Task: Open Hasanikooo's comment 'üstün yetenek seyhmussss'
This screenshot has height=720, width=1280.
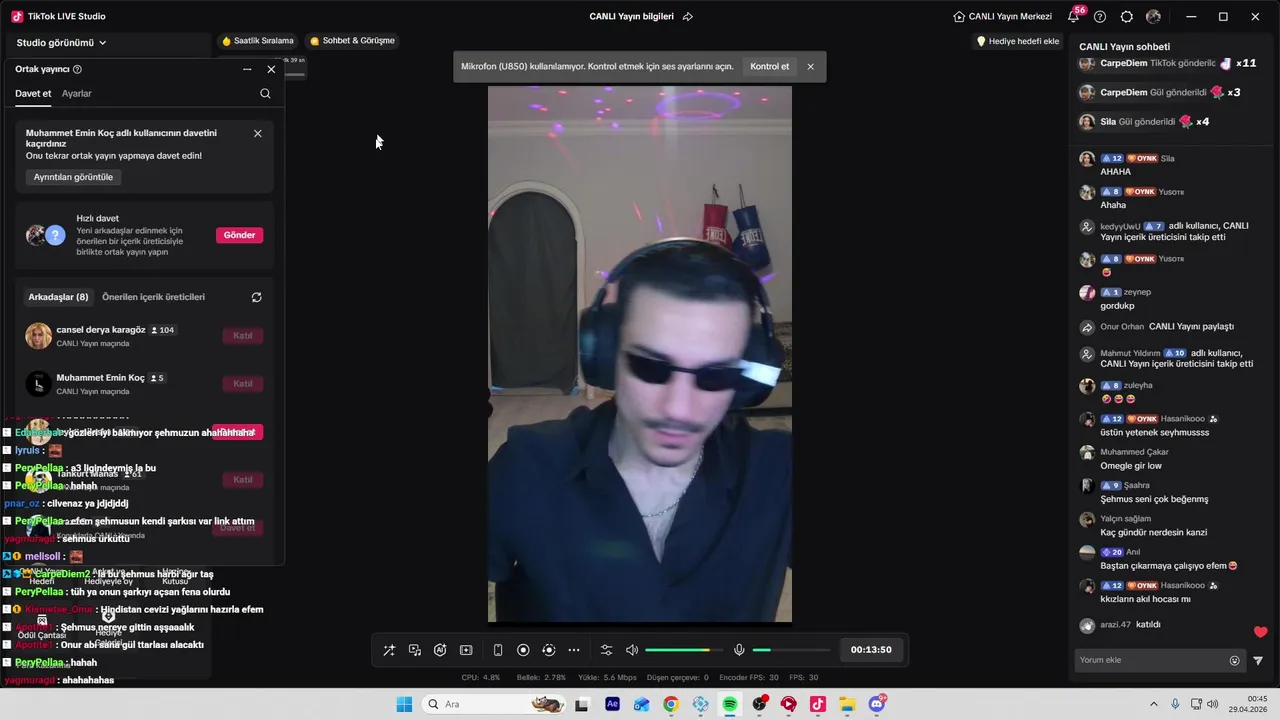Action: click(x=1155, y=433)
